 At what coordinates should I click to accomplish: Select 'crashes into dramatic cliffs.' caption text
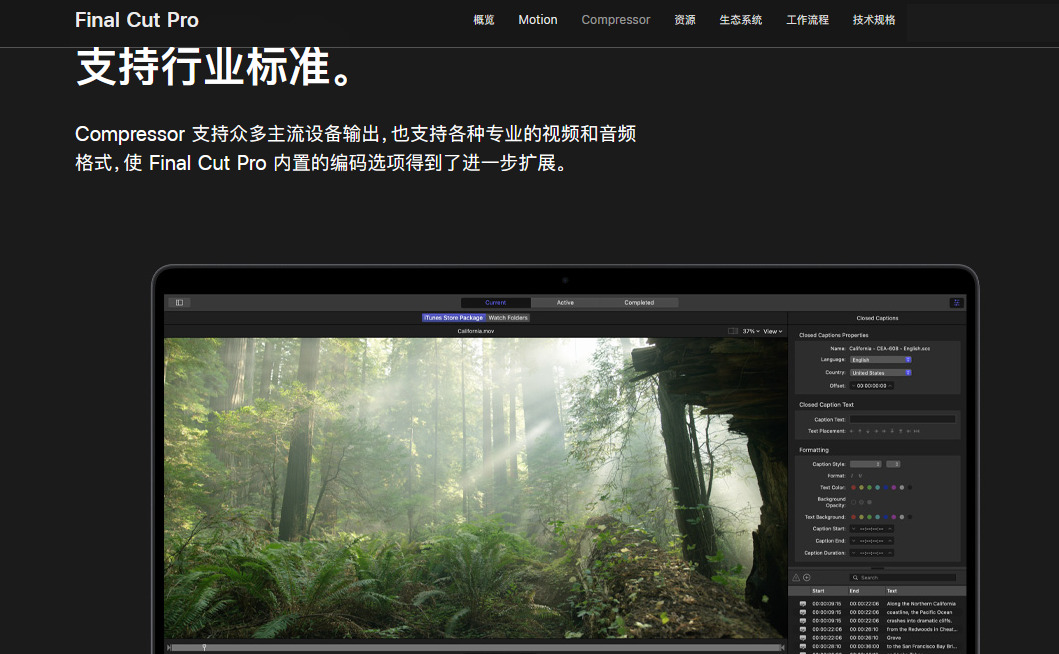919,620
